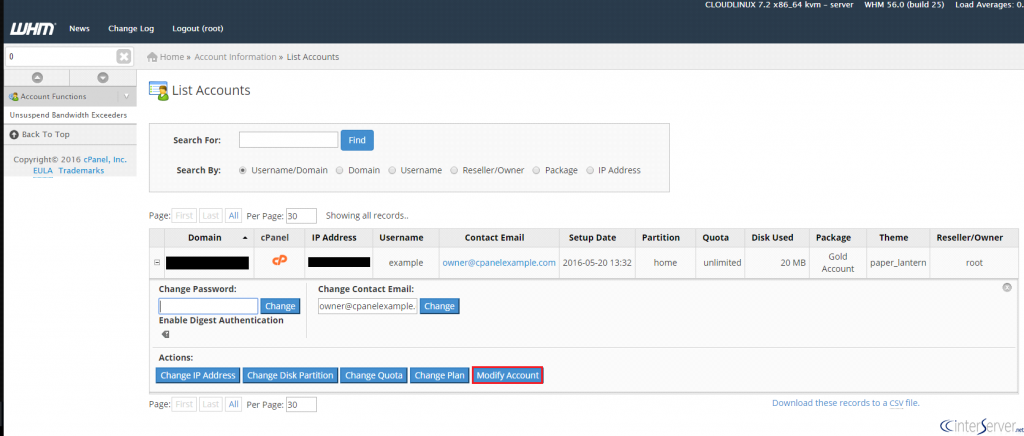Click the InterServer logo
The height and width of the screenshot is (436, 1024).
(980, 424)
